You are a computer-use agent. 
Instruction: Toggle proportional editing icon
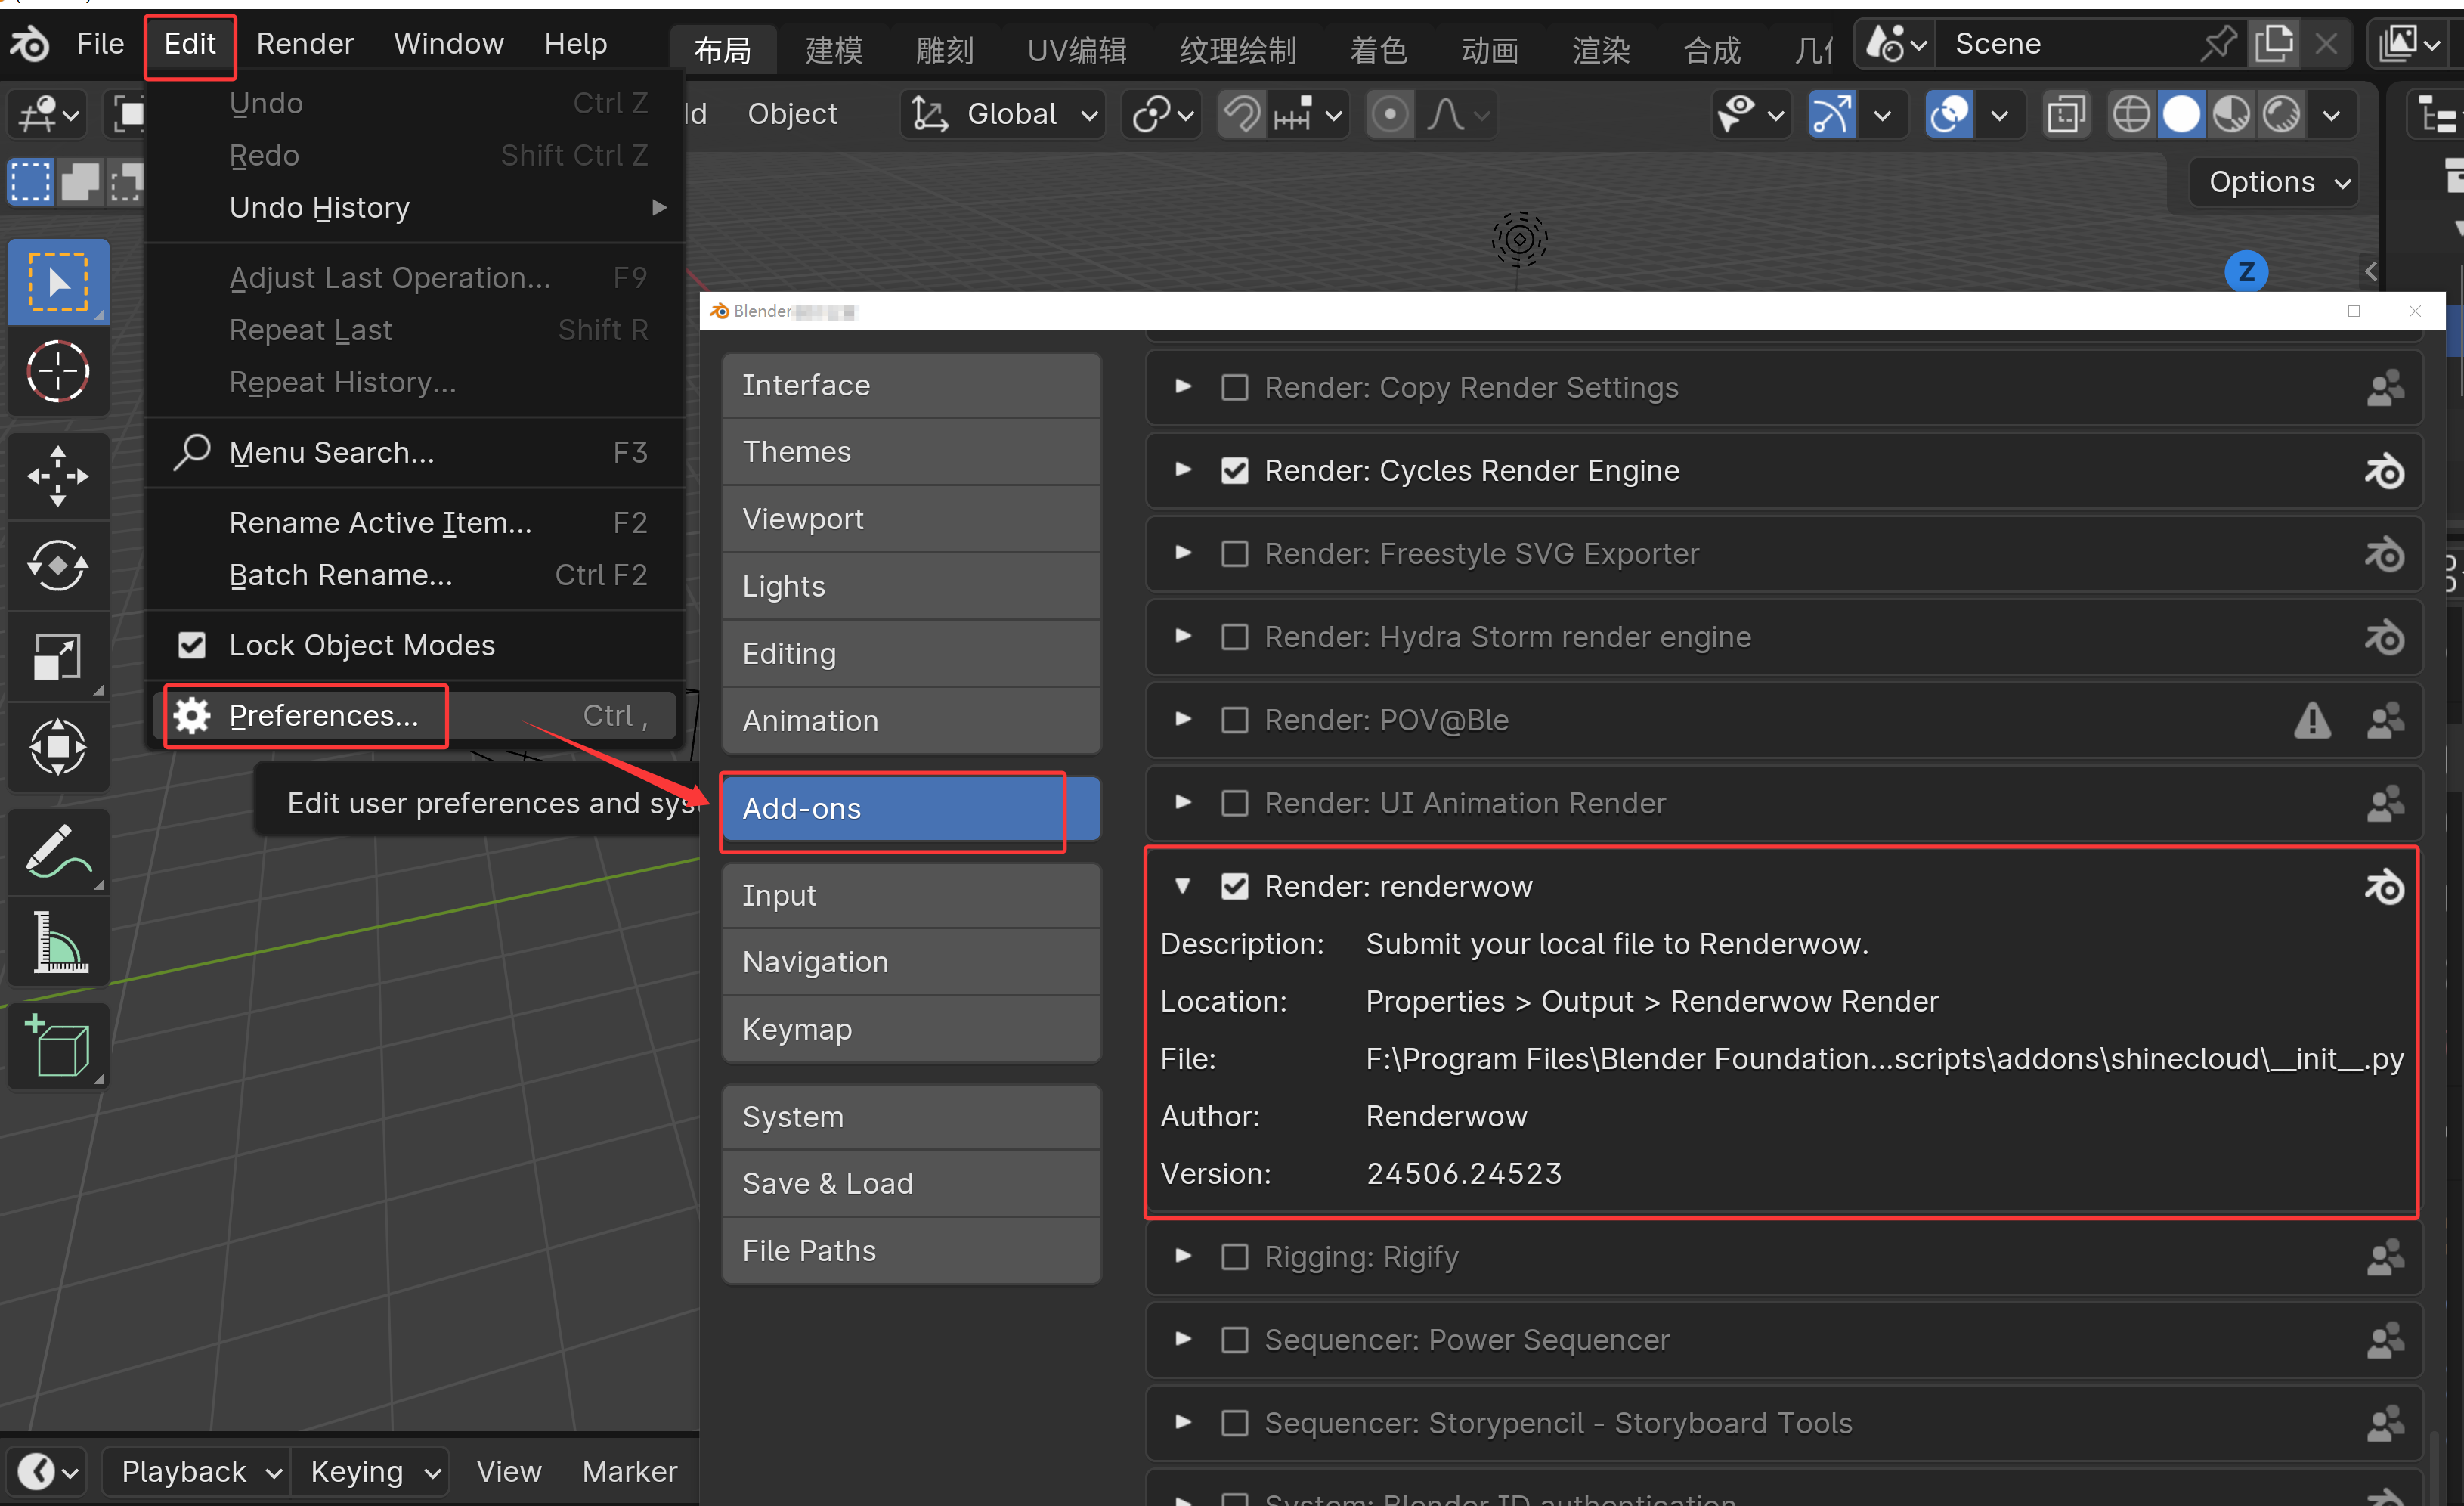1389,114
